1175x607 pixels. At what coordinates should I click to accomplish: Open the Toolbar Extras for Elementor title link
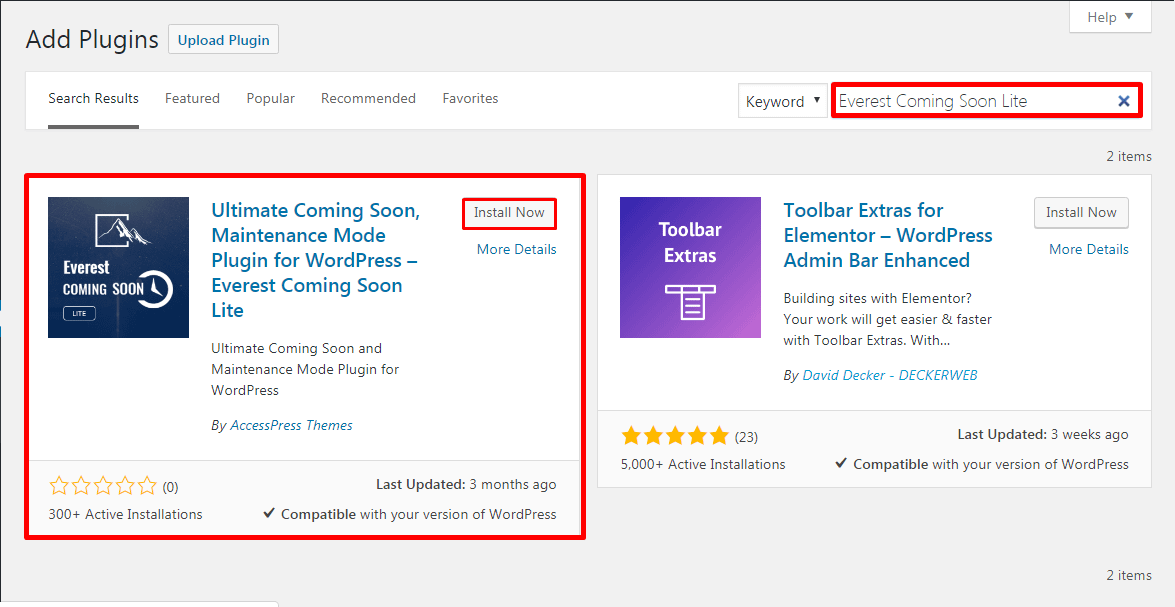point(888,235)
